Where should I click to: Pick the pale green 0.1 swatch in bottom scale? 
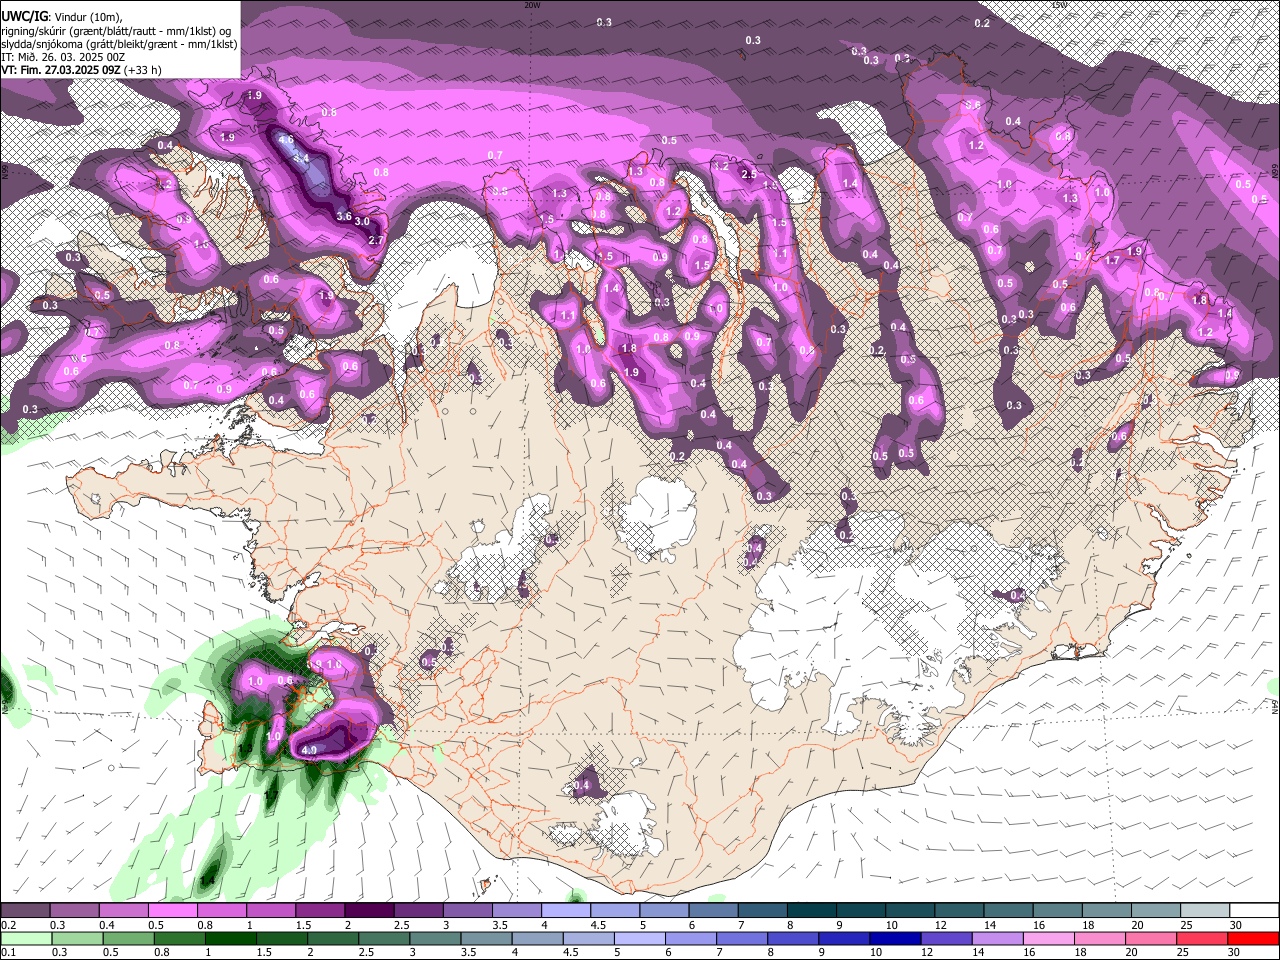click(26, 938)
